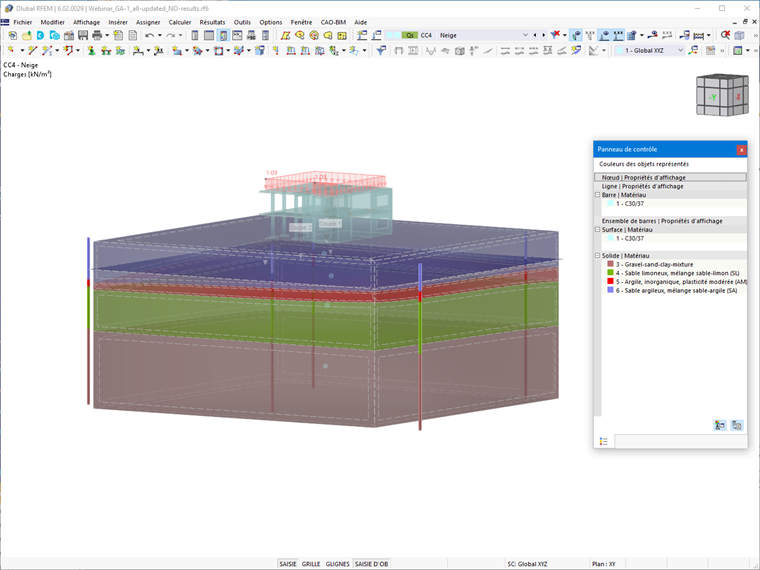760x570 pixels.
Task: Click the Print icon in toolbar
Action: coord(97,35)
